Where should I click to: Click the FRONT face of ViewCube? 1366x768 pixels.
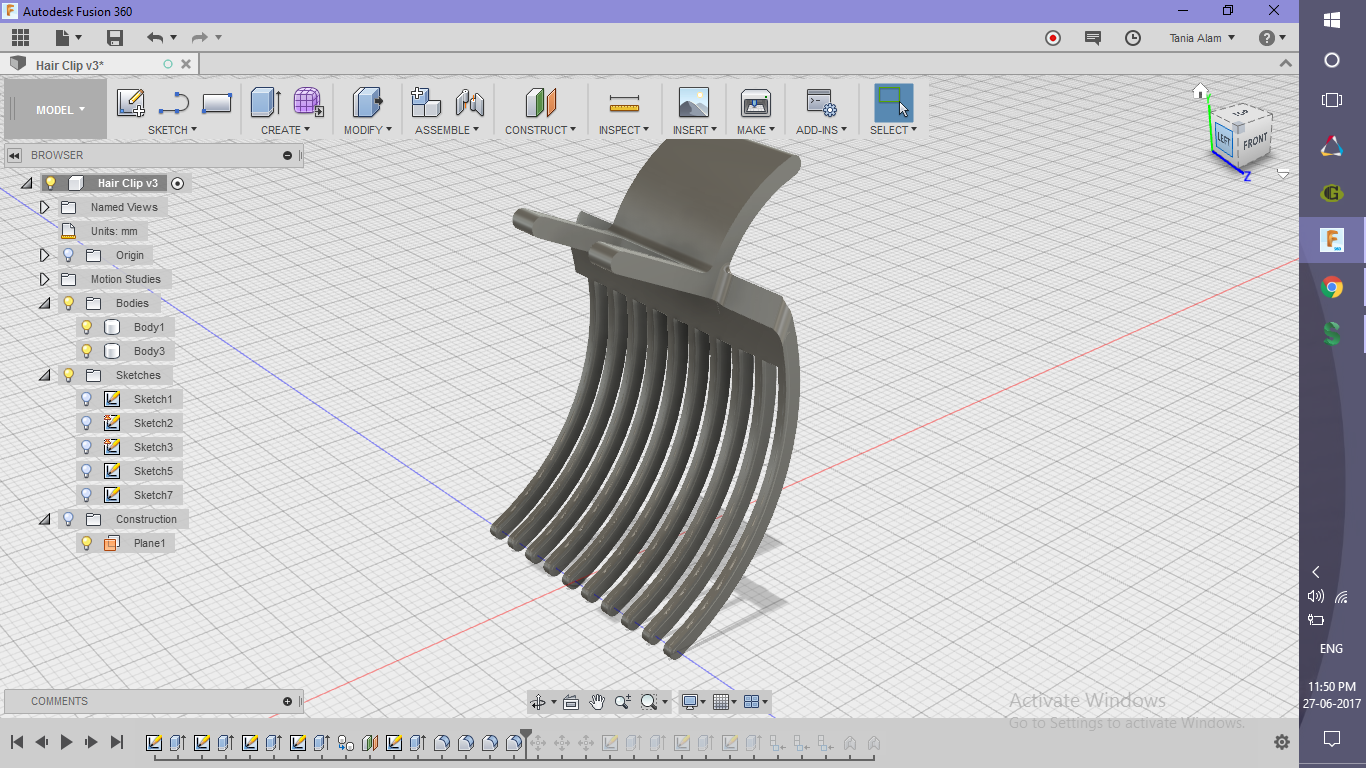(x=1254, y=141)
